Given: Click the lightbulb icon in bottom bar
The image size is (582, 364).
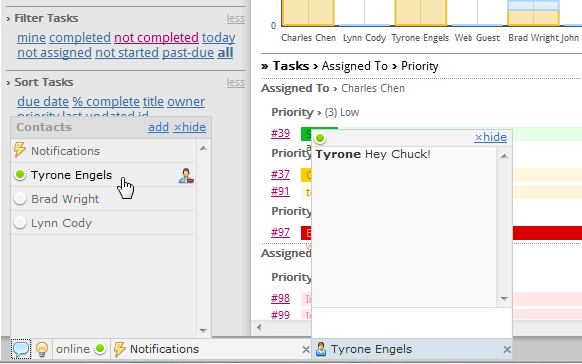Looking at the screenshot, I should [42, 349].
